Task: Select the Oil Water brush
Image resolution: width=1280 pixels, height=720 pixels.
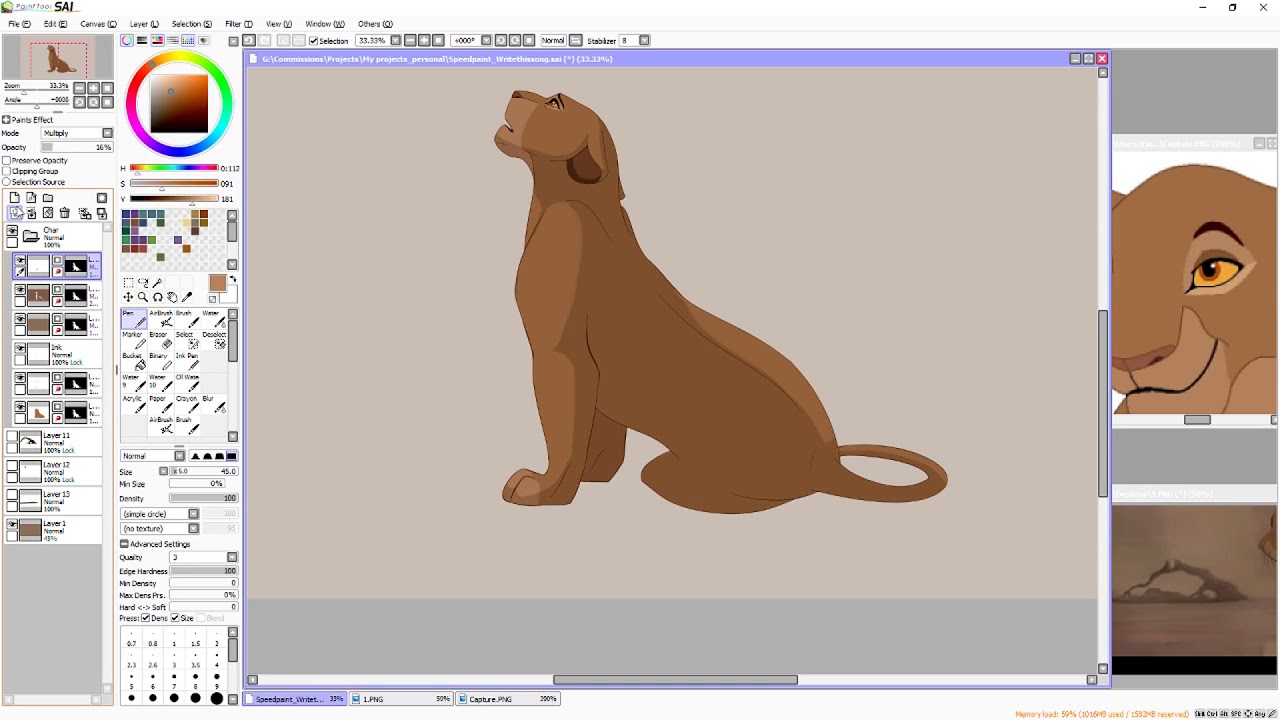Action: coord(187,382)
